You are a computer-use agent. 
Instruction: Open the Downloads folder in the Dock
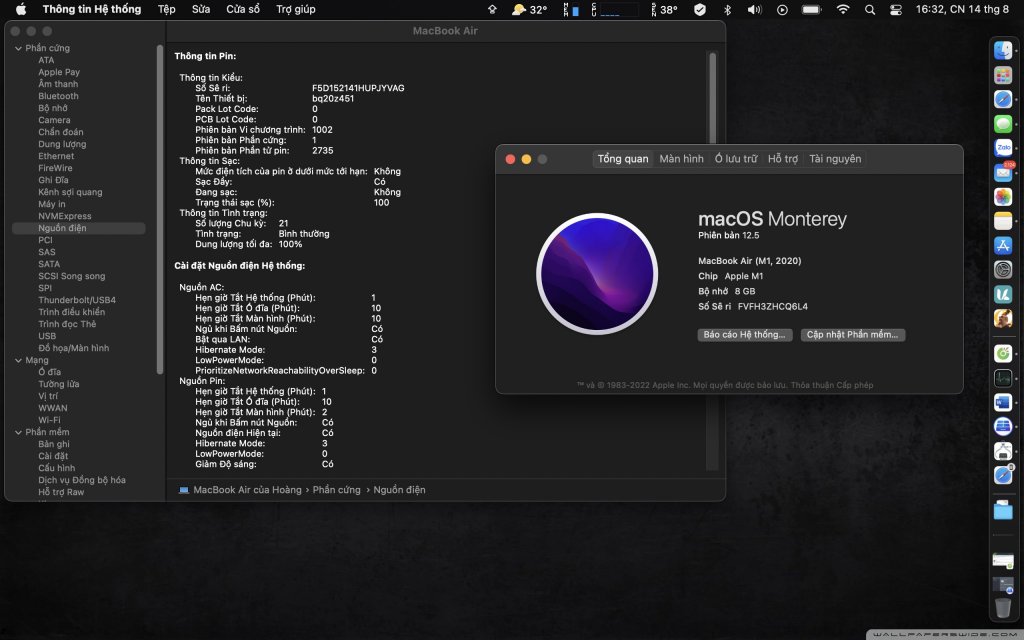click(1003, 510)
